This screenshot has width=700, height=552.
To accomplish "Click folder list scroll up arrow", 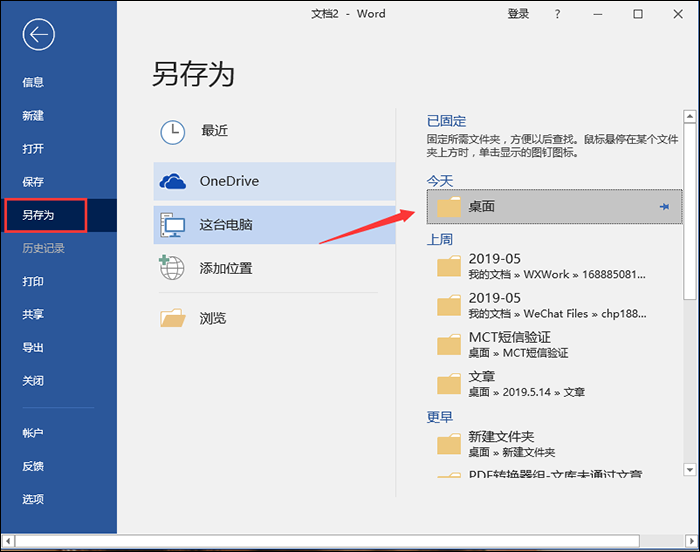I will (690, 116).
